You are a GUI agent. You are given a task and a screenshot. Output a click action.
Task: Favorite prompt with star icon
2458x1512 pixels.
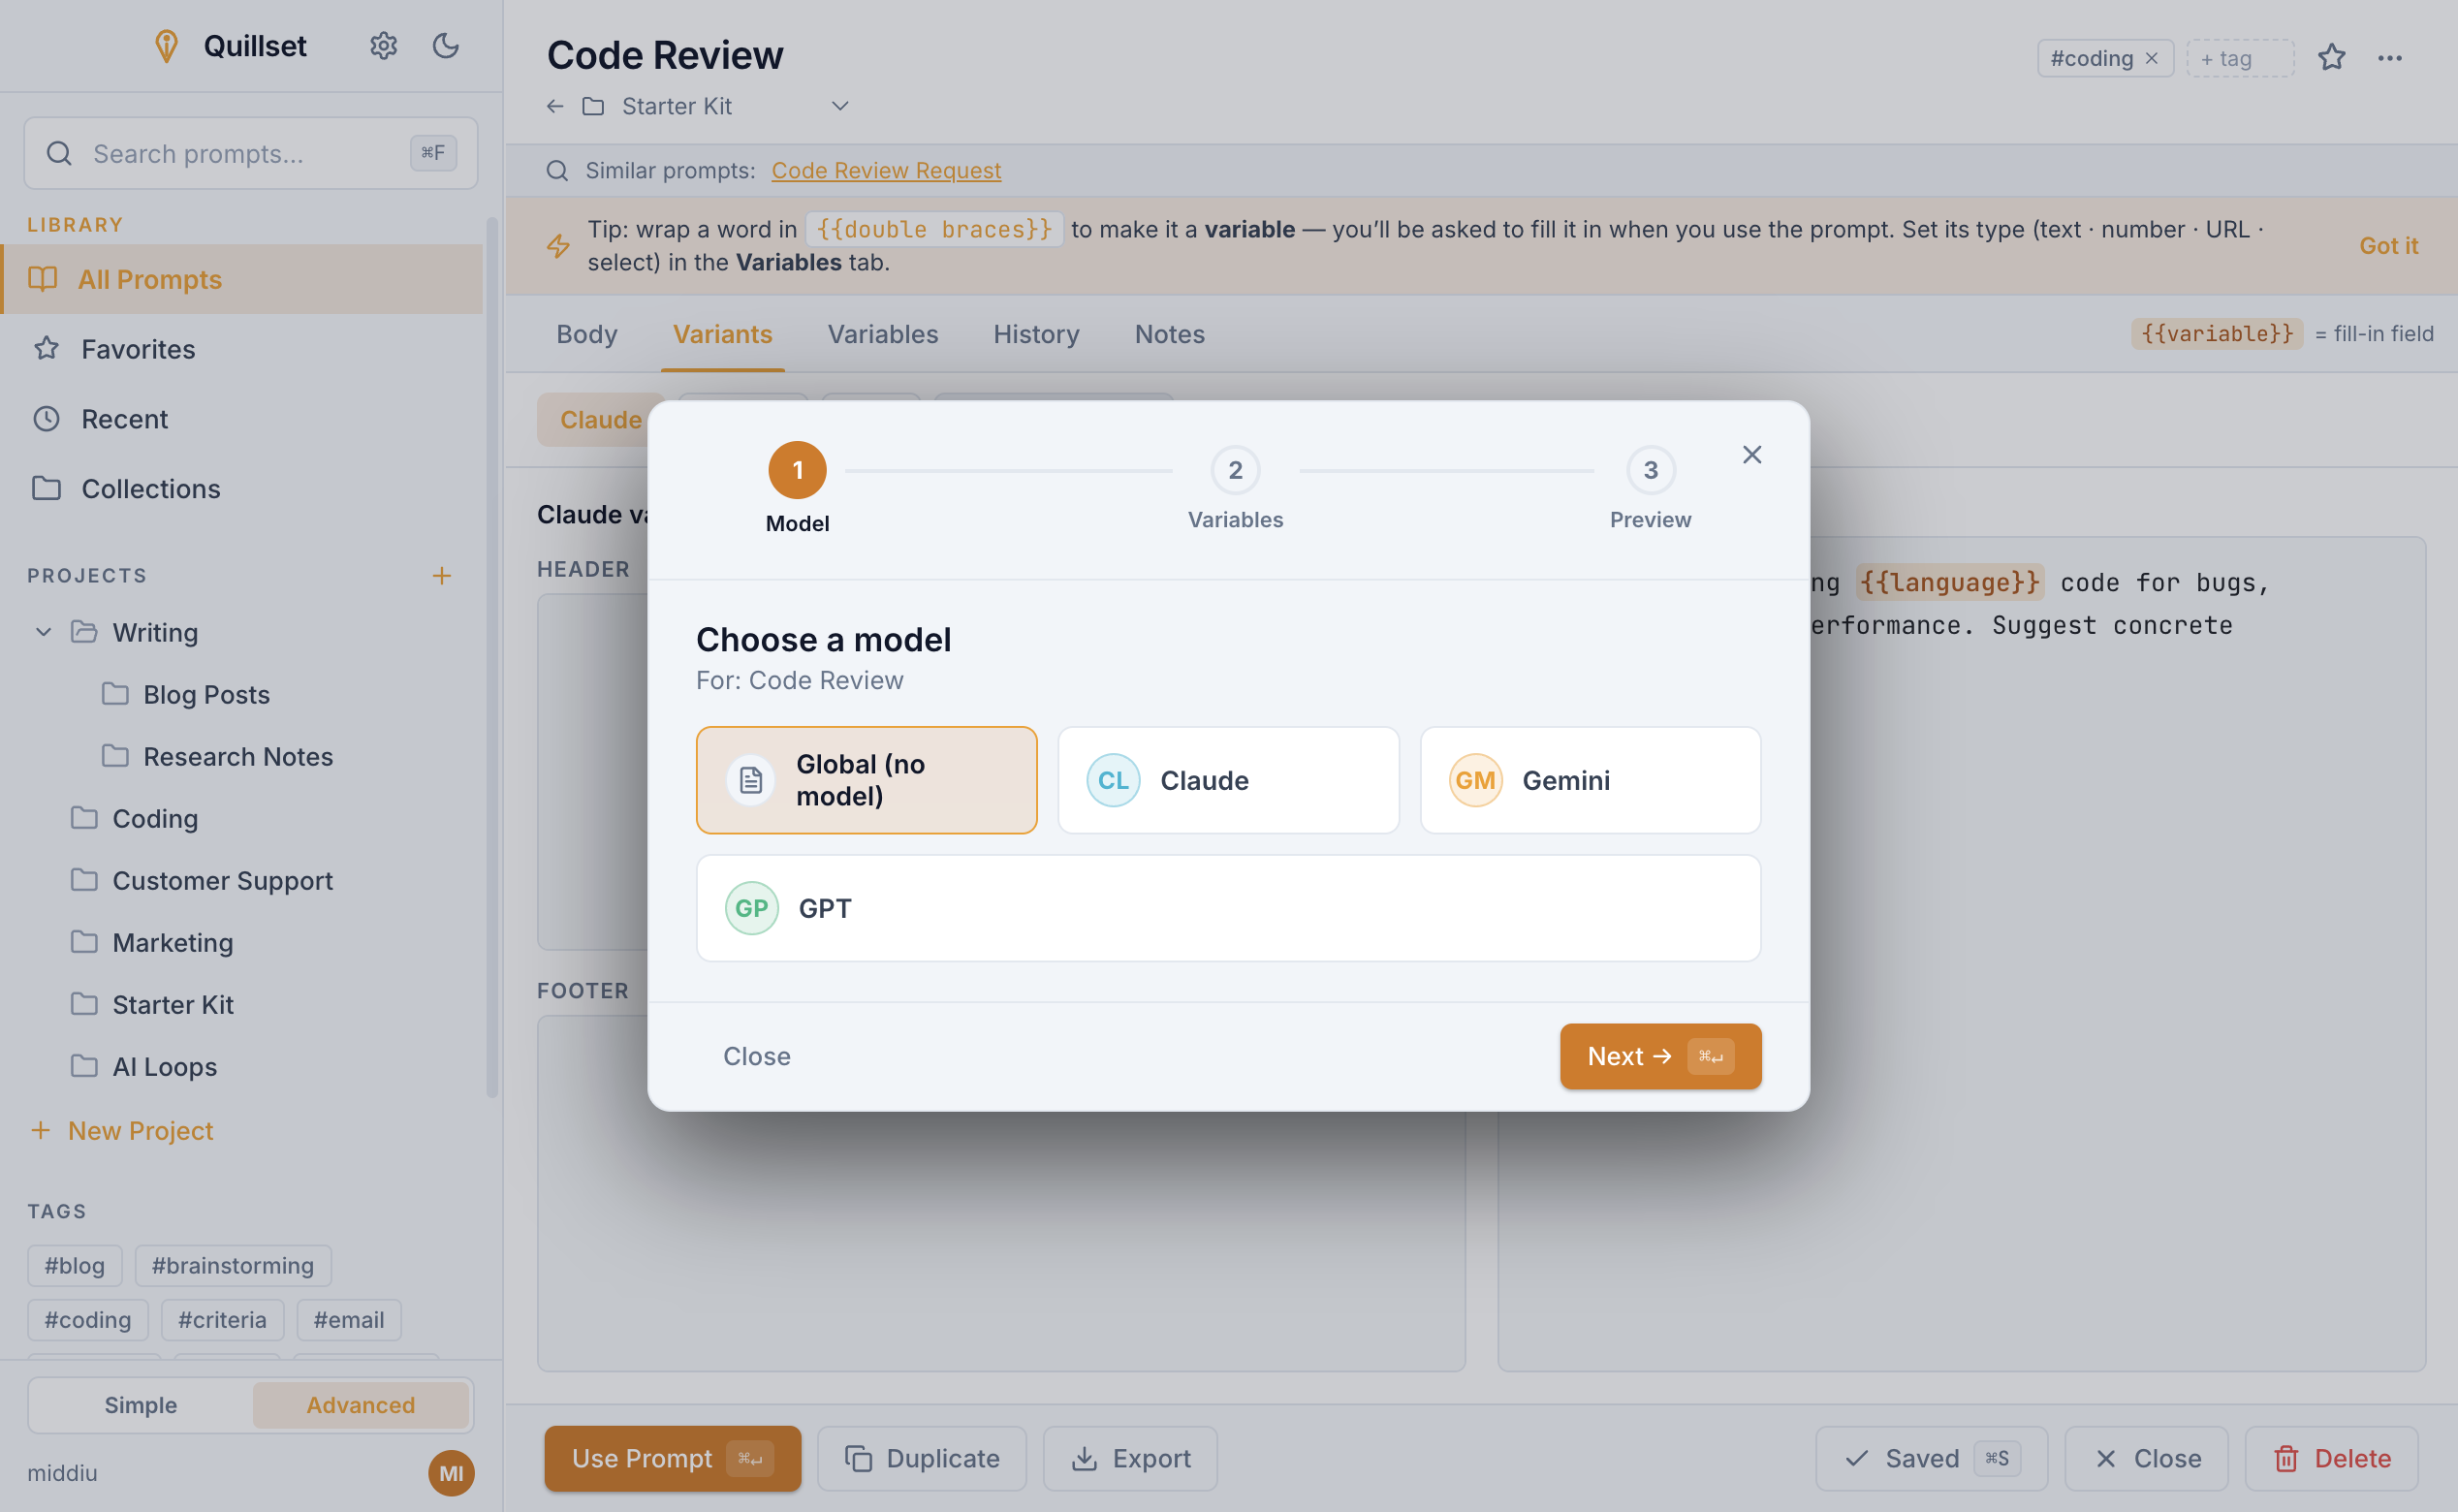pyautogui.click(x=2332, y=58)
